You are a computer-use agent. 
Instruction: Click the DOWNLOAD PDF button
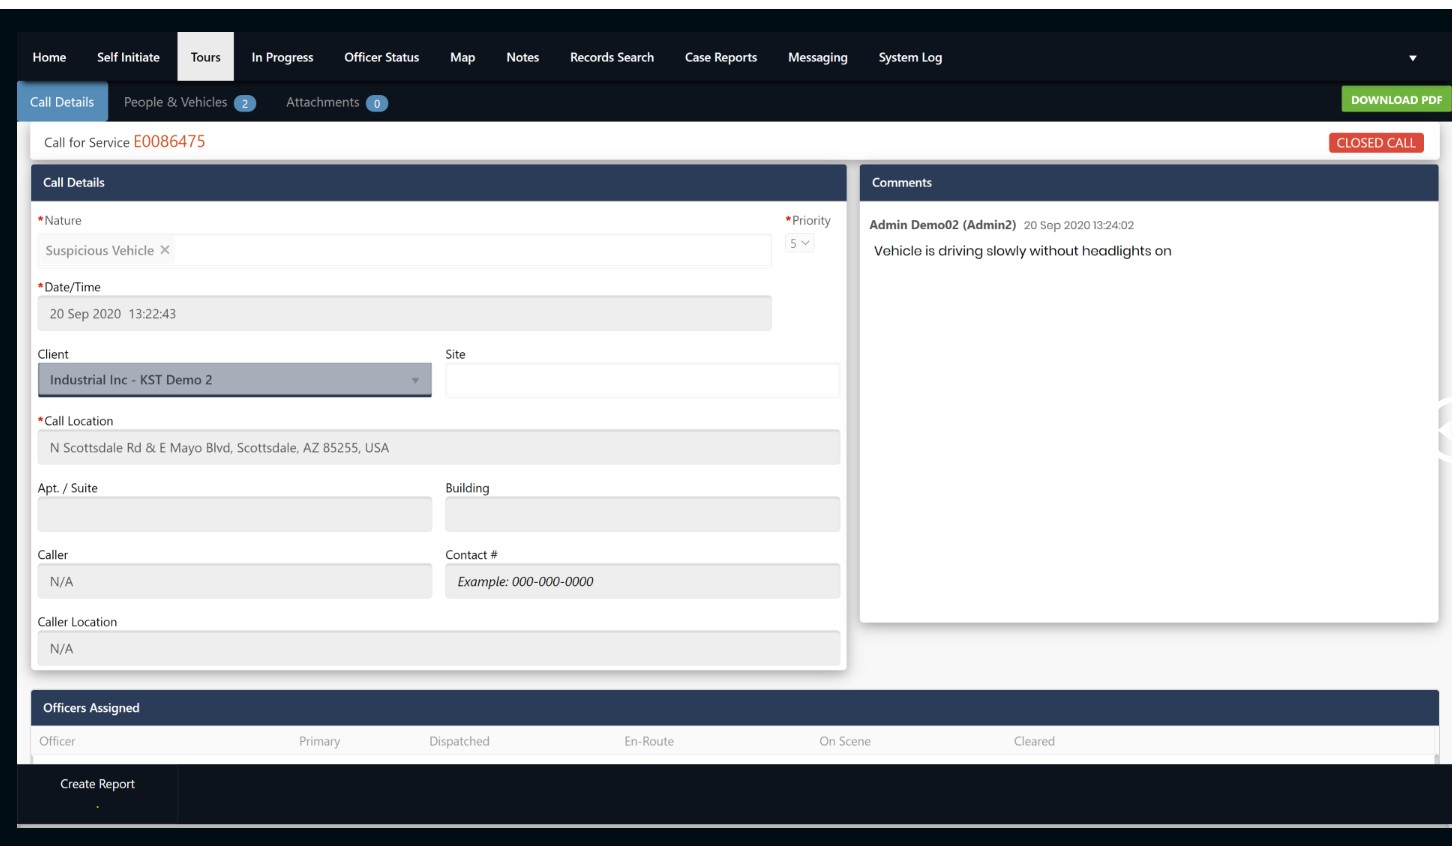click(x=1396, y=102)
